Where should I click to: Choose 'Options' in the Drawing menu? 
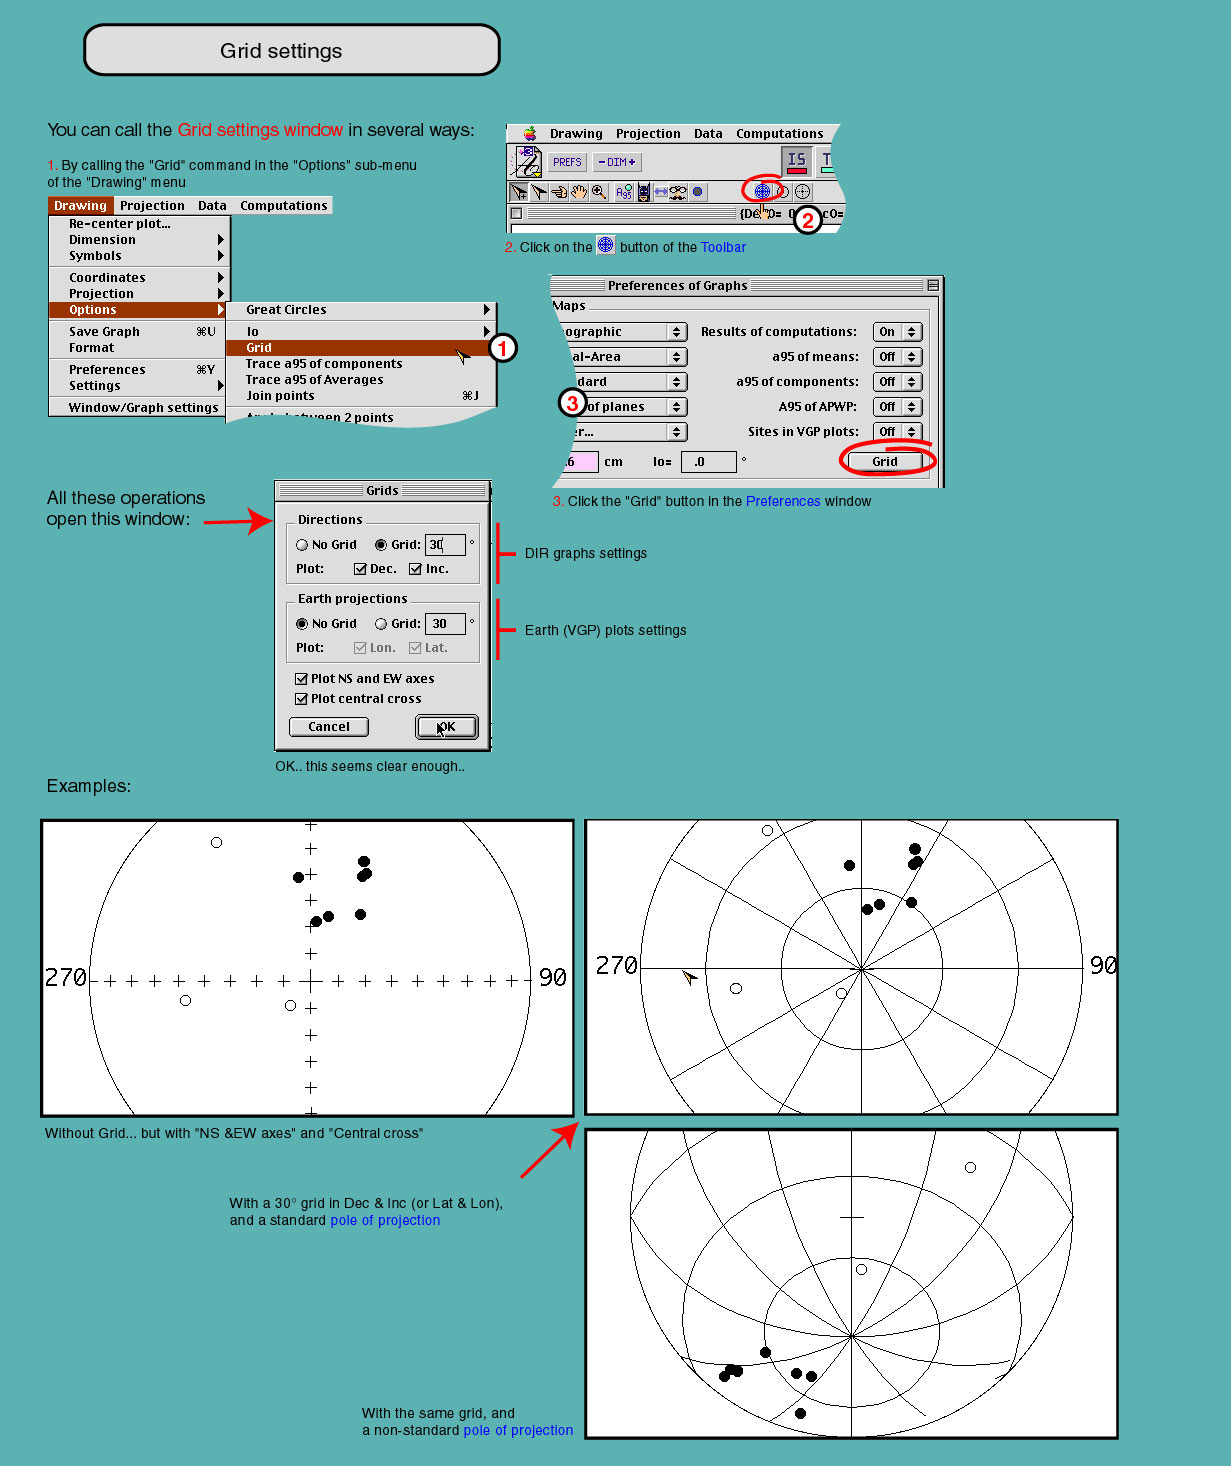[x=139, y=310]
